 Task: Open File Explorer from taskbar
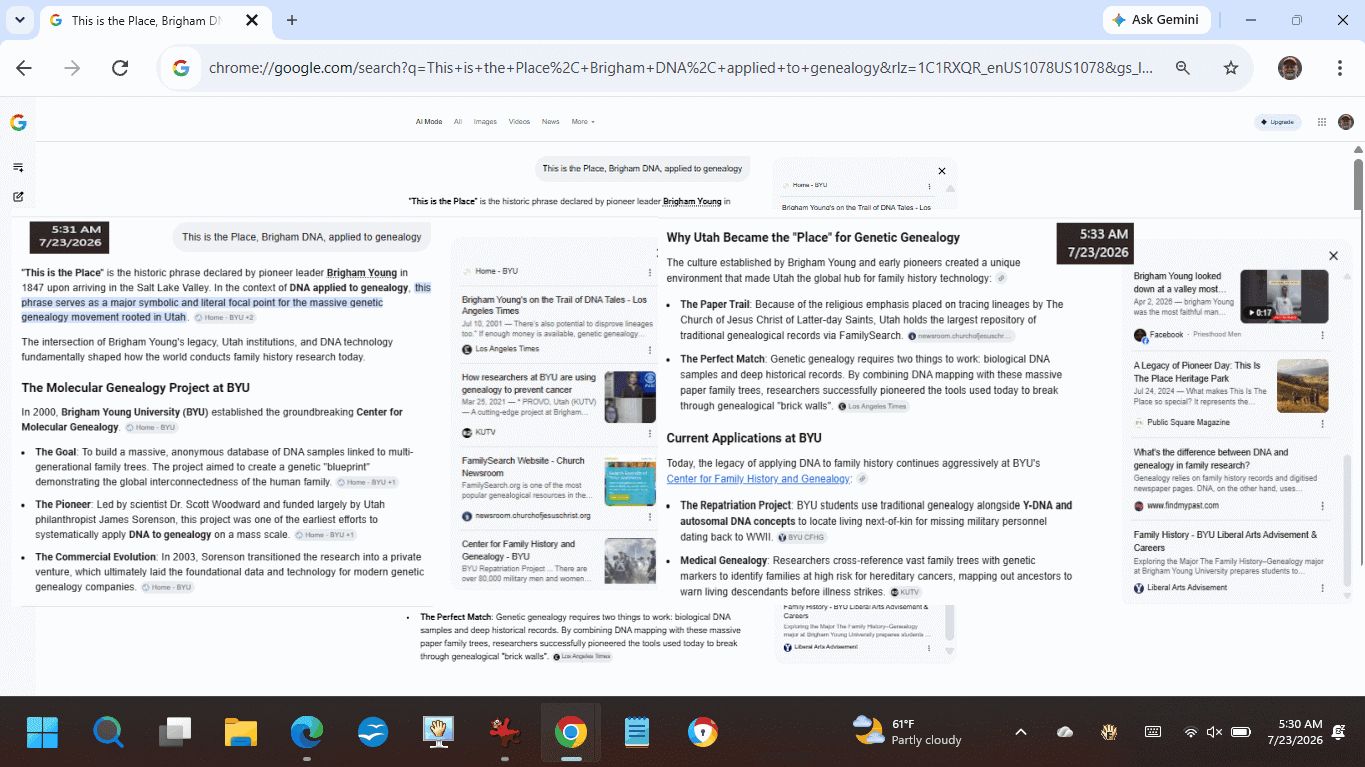click(241, 733)
